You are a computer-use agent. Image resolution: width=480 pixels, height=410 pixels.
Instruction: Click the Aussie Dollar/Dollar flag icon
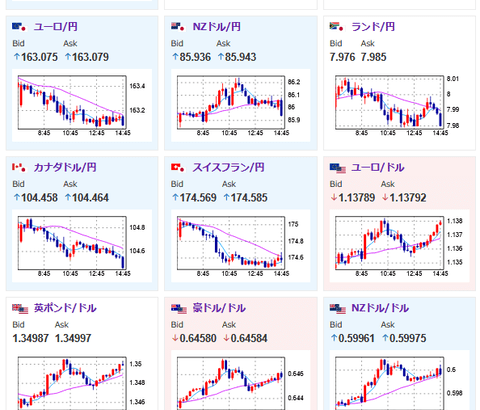pyautogui.click(x=179, y=309)
